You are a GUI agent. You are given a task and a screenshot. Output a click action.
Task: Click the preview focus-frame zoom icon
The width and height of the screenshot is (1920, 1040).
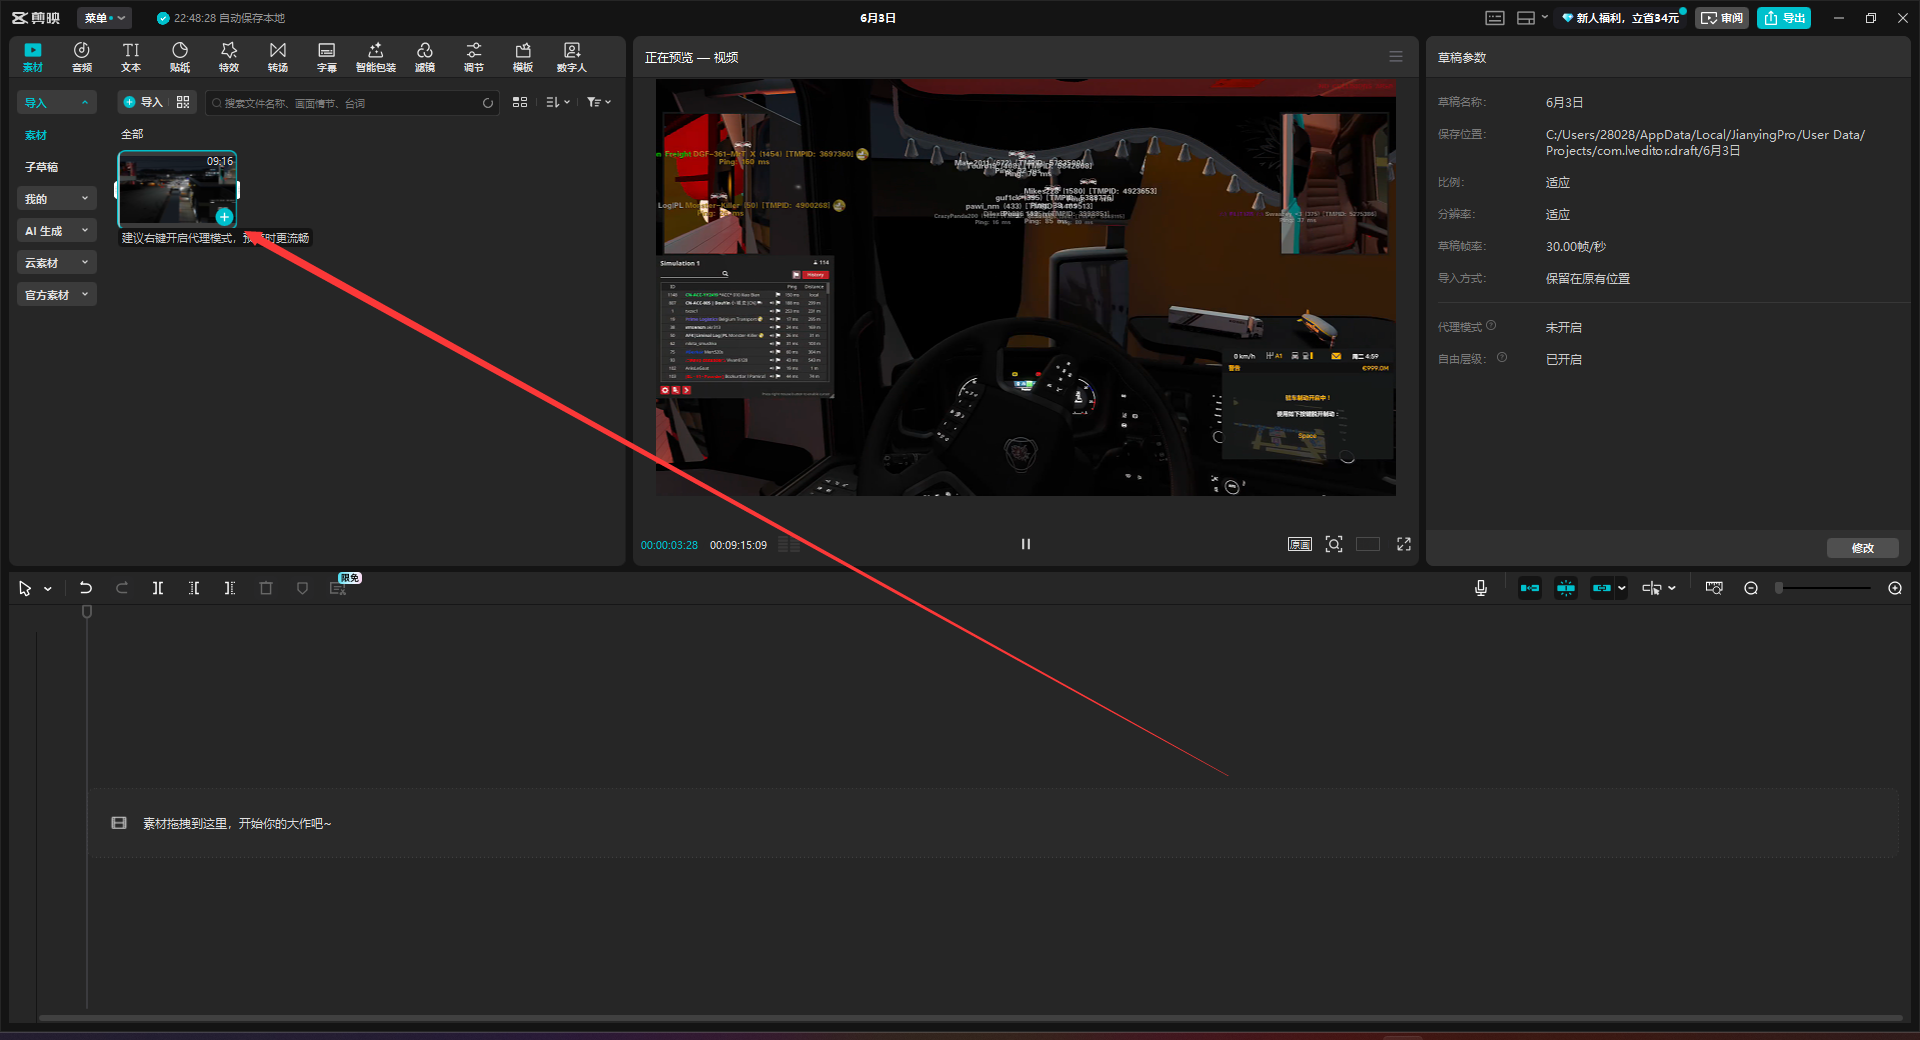[1334, 544]
